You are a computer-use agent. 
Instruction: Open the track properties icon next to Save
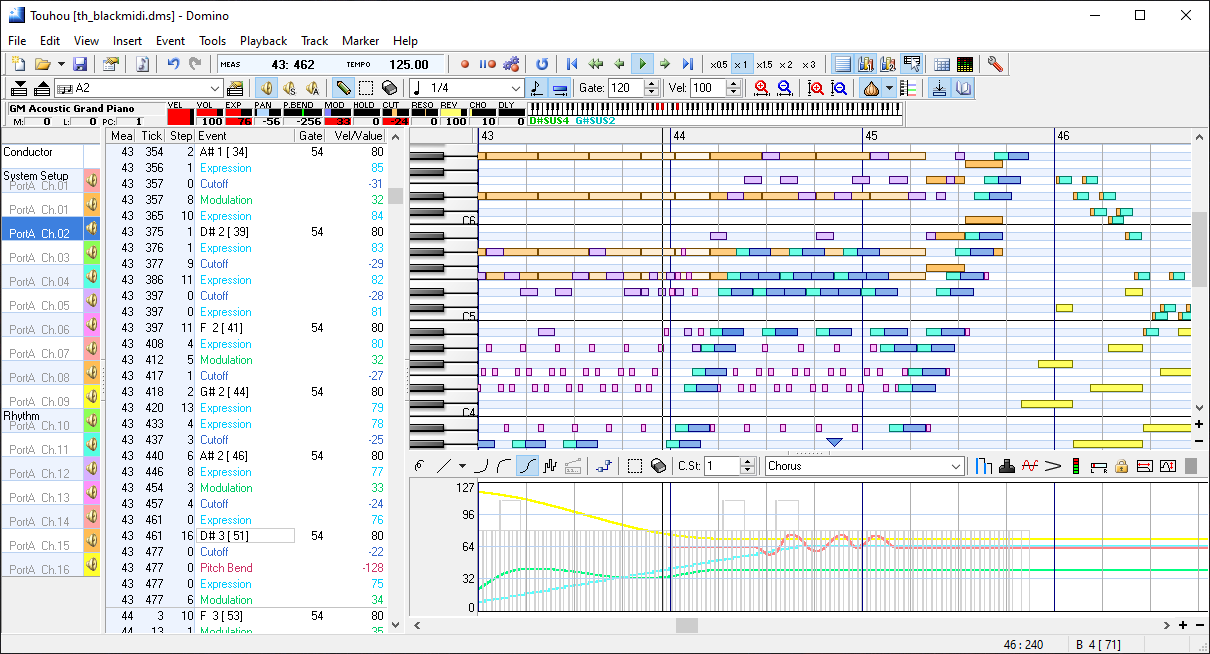pyautogui.click(x=110, y=64)
